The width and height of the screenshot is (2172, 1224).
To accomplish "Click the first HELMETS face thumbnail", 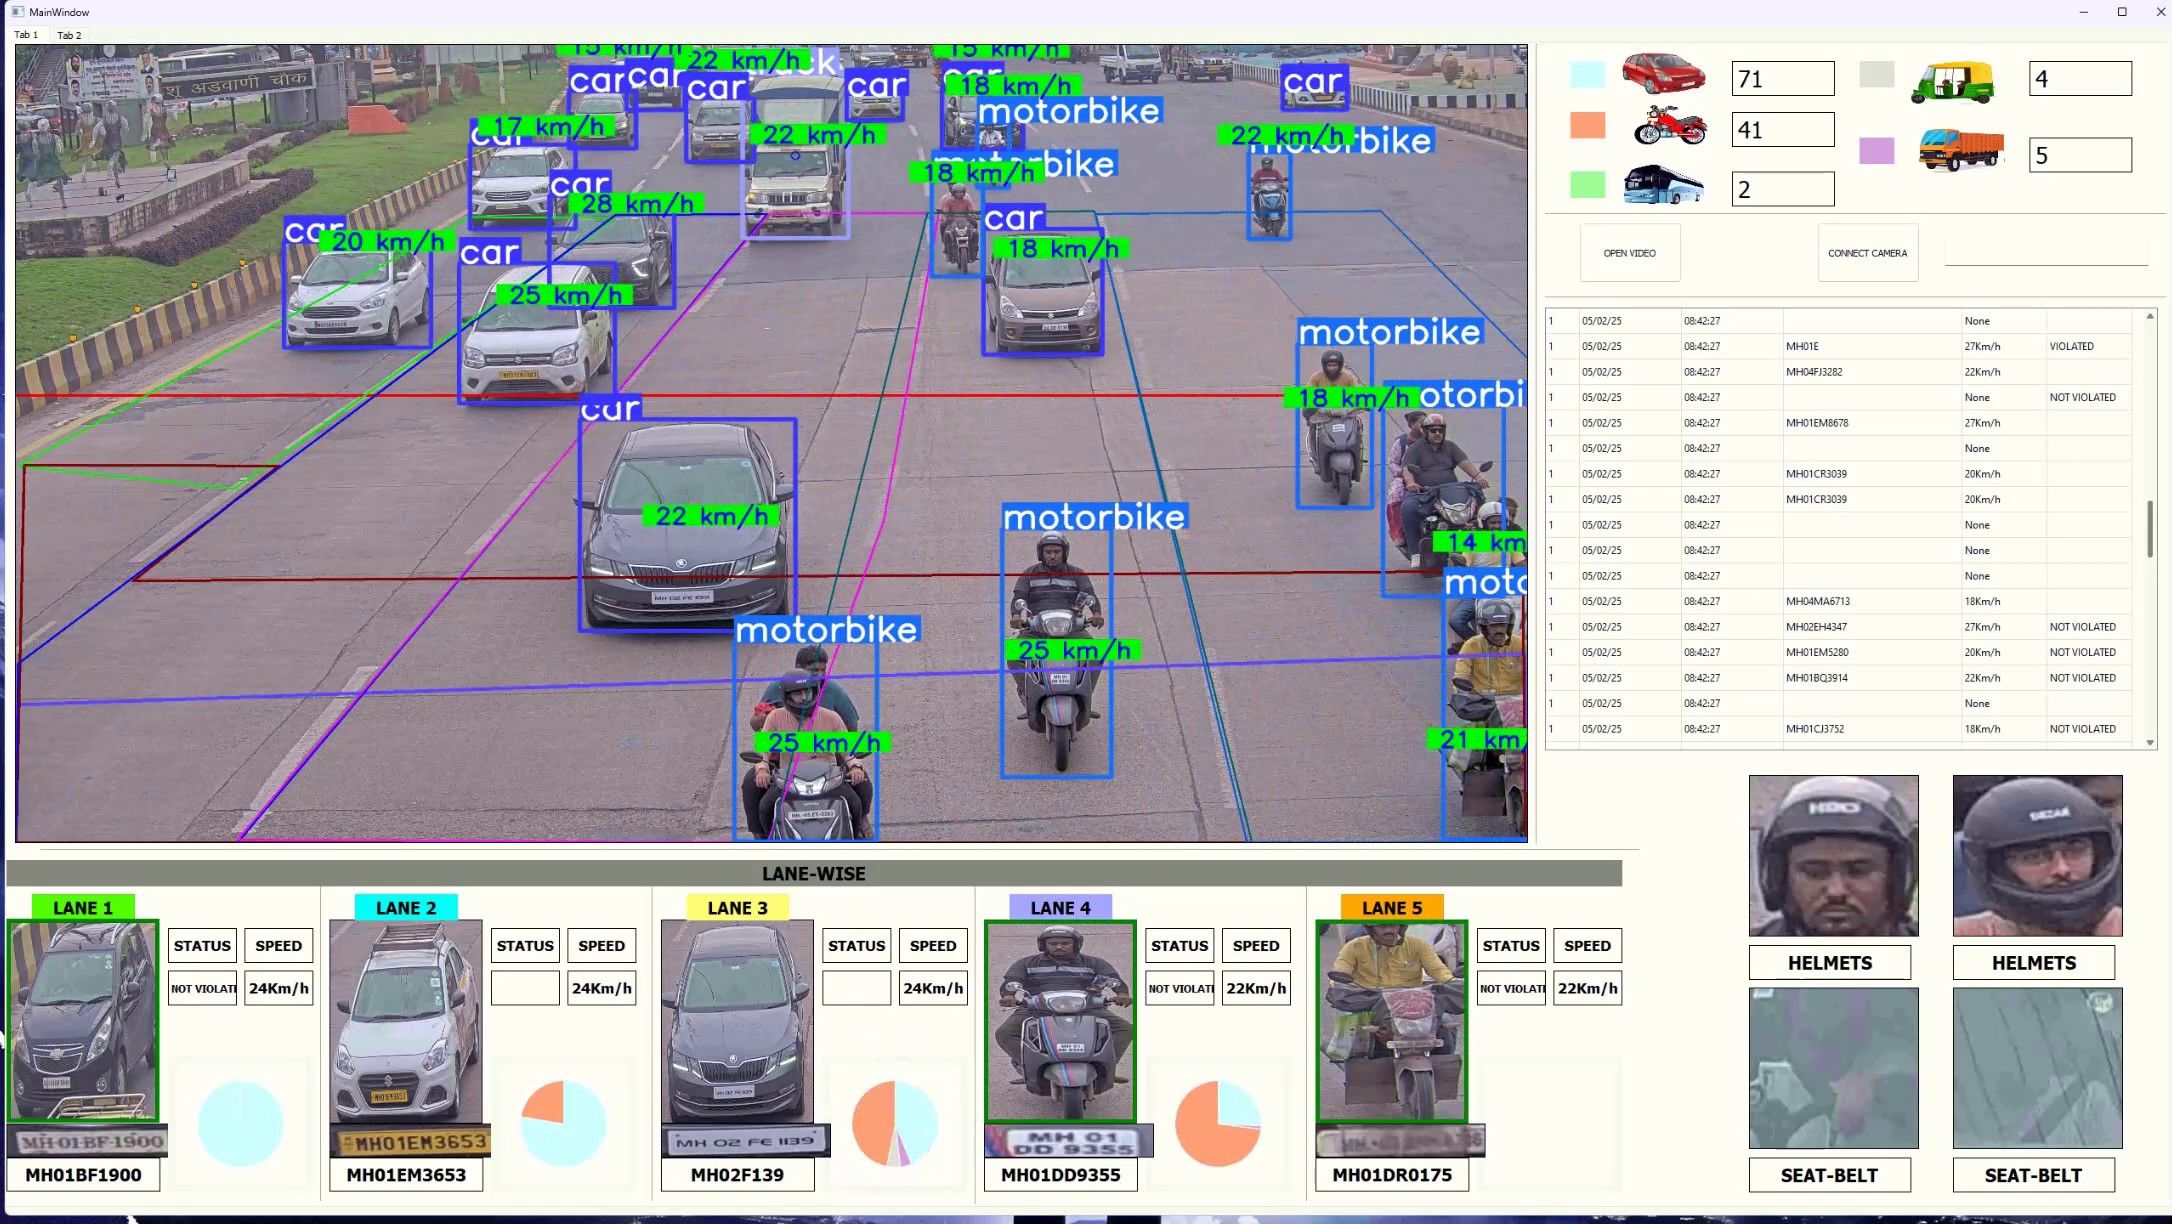I will click(x=1833, y=856).
